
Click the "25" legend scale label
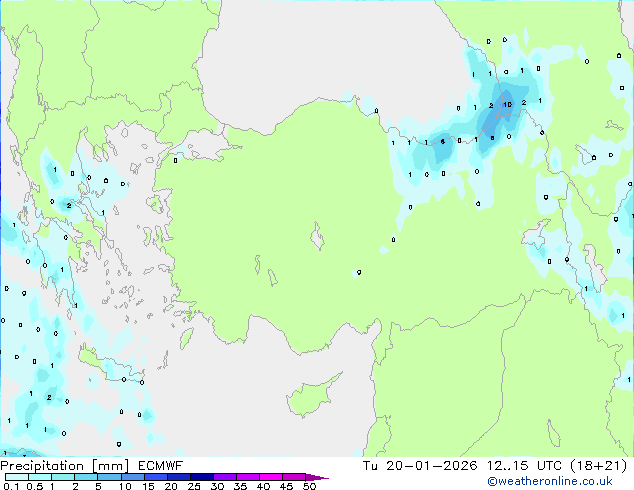(194, 486)
